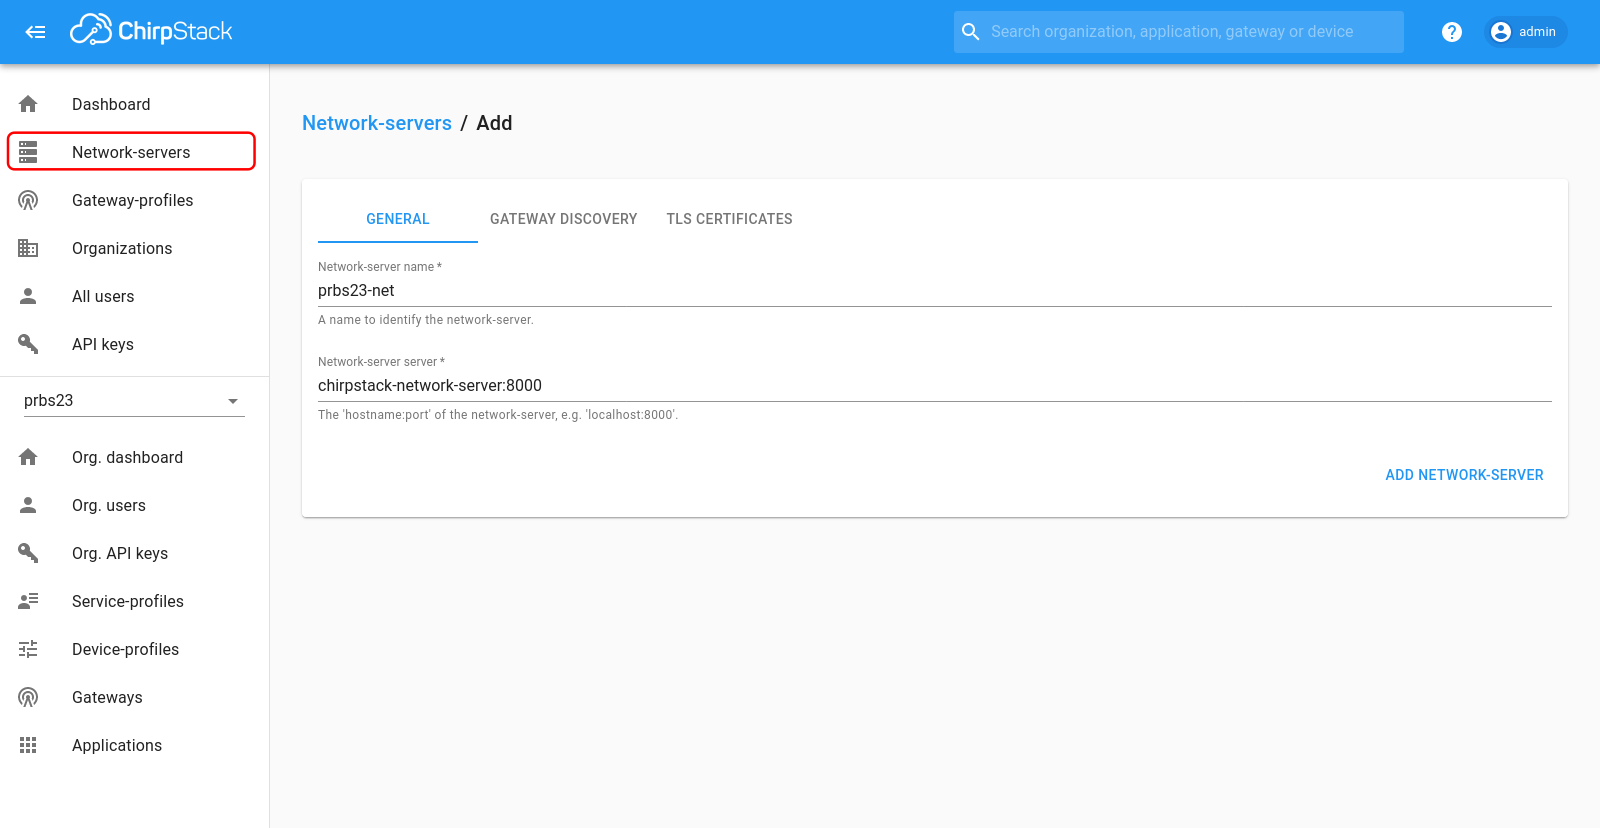Click the admin user avatar icon
Screen dimensions: 1600x828
tap(1501, 32)
